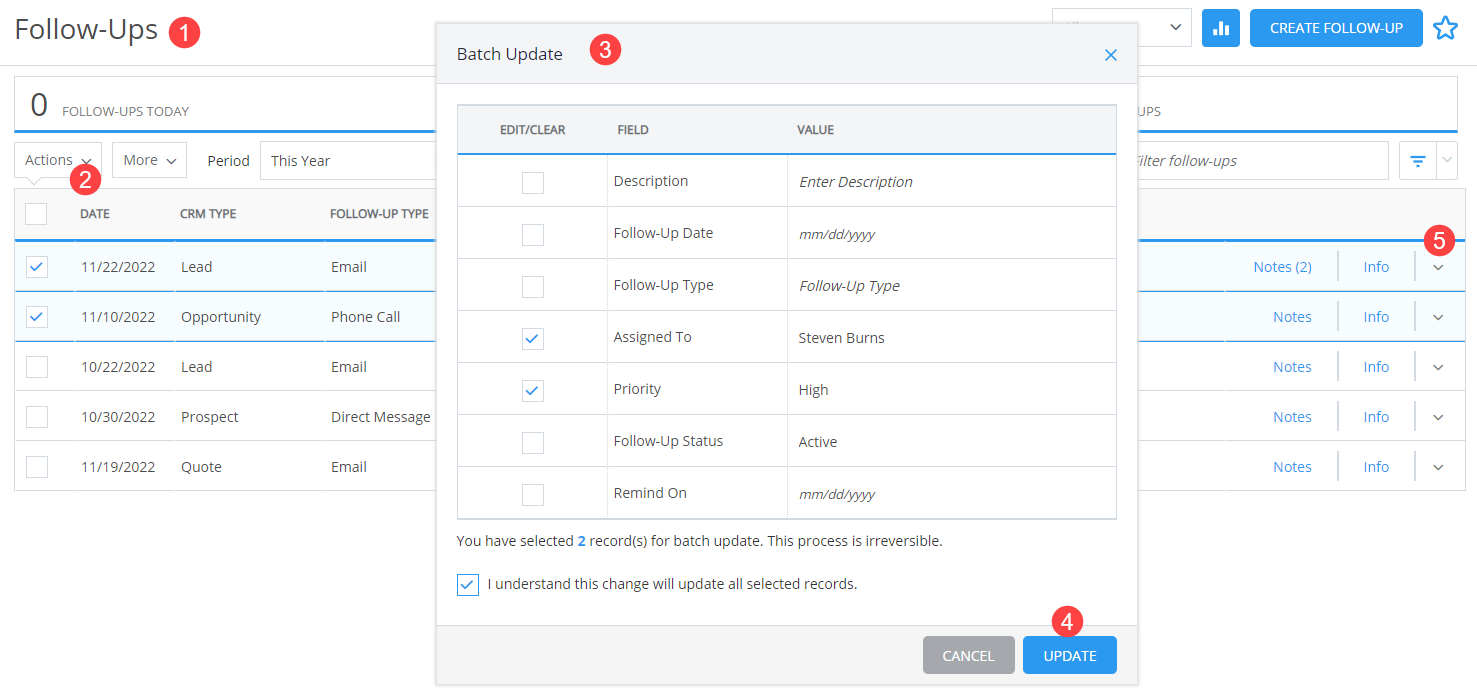The image size is (1477, 696).
Task: Sort by the DATE column header
Action: (95, 214)
